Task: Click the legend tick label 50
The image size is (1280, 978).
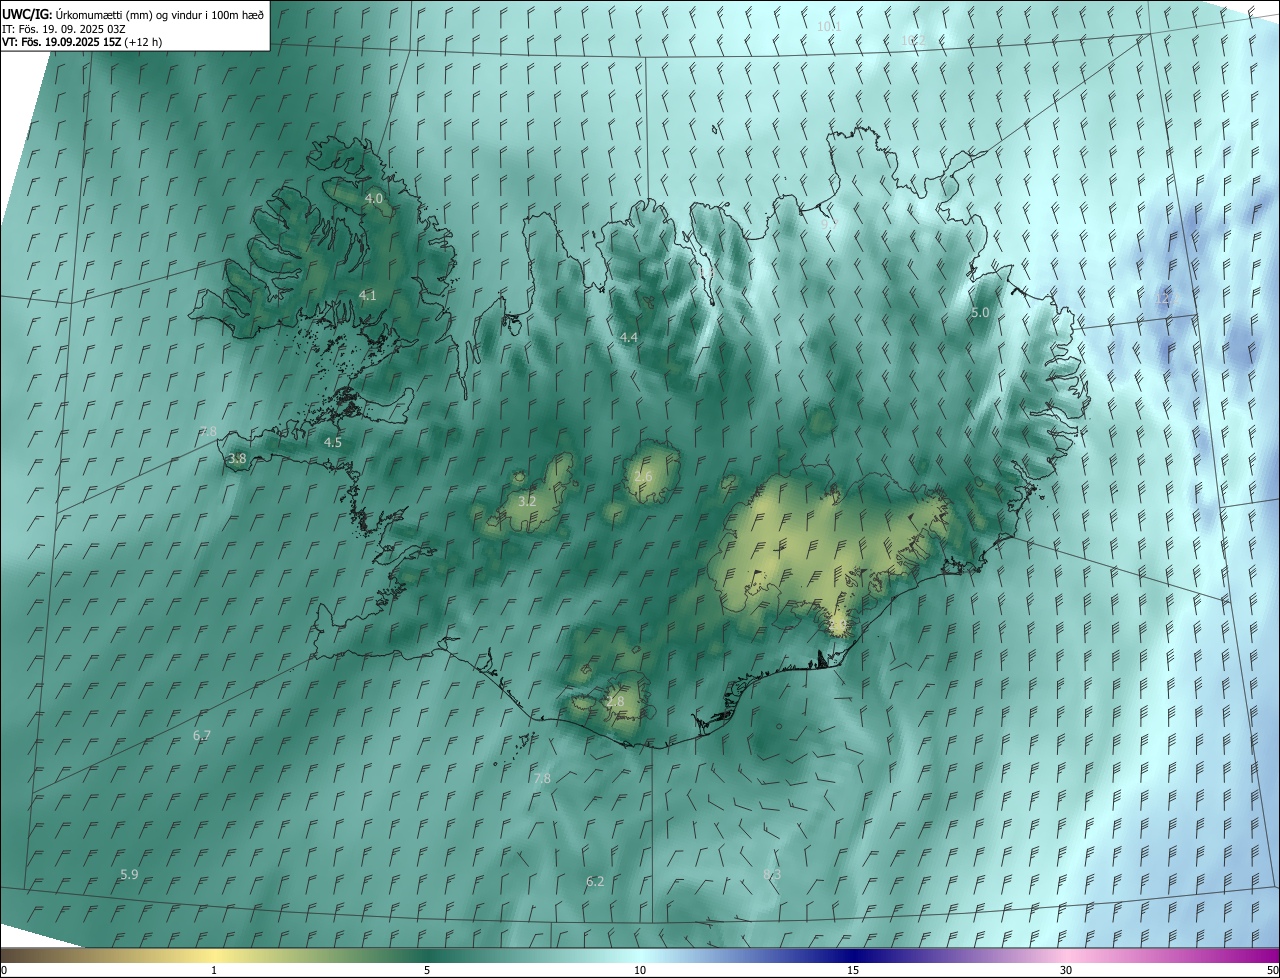Action: [1271, 971]
